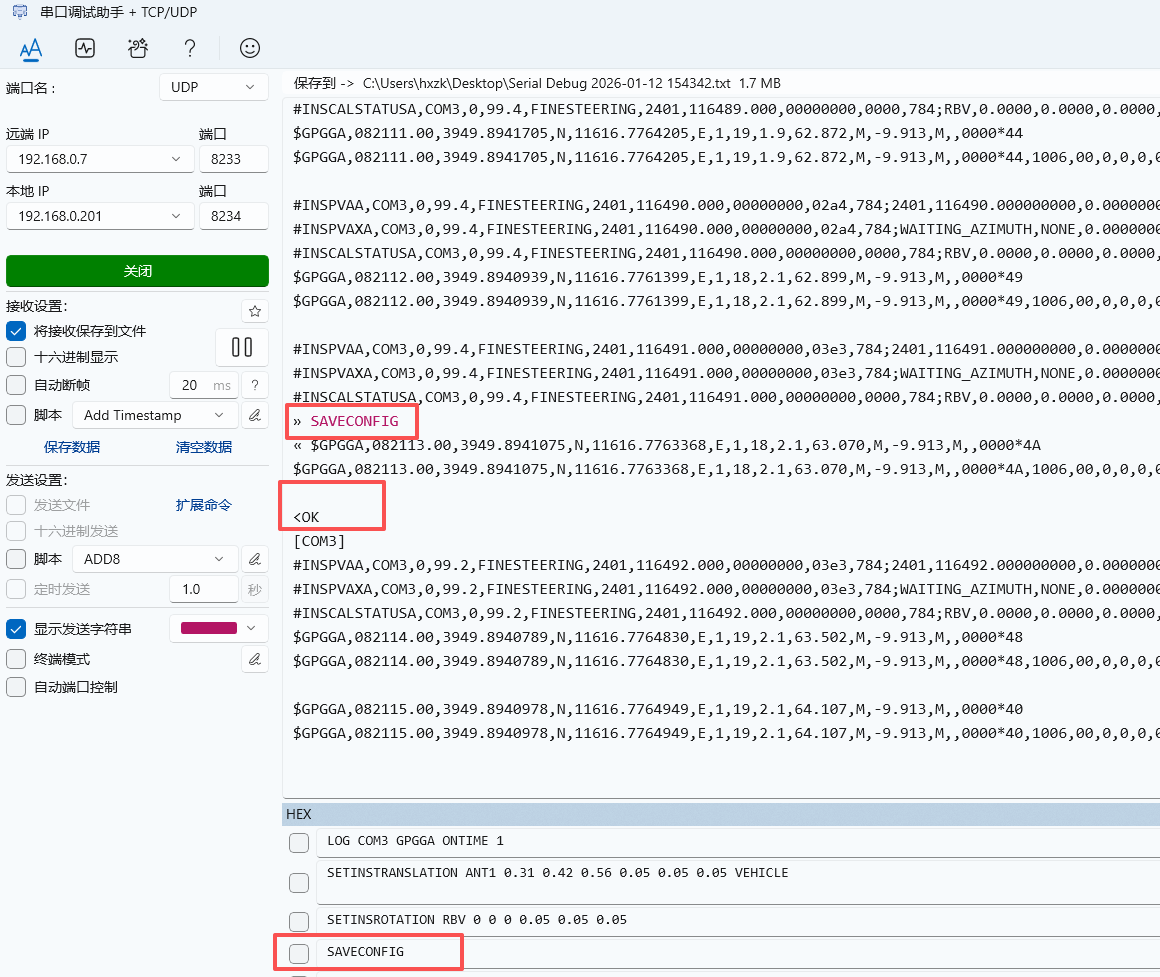Pause receiving with the pause icon
Viewport: 1160px width, 977px height.
tap(242, 347)
